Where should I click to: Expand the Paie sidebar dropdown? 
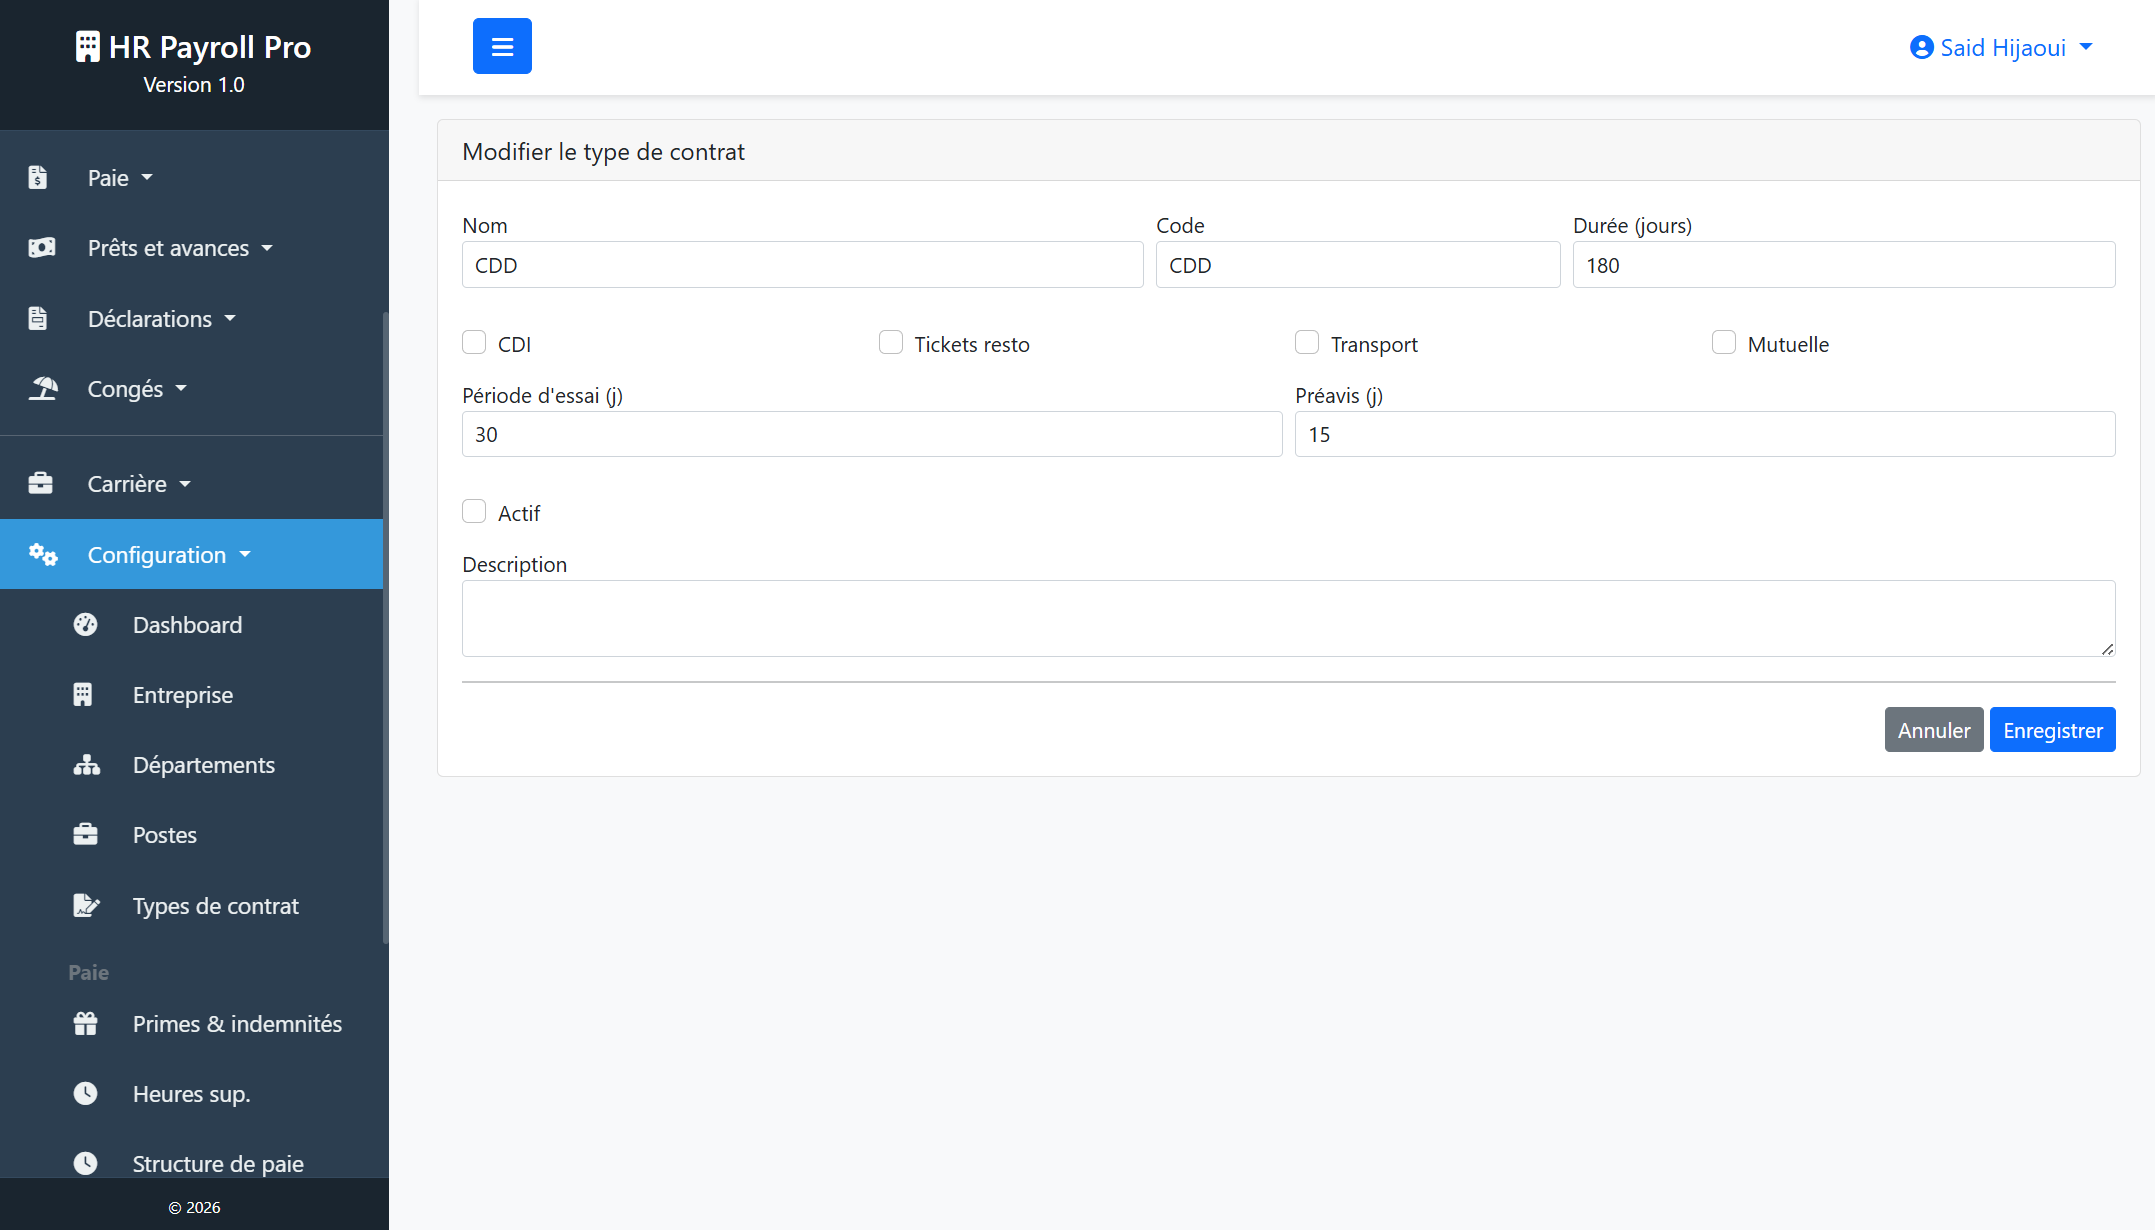click(192, 178)
